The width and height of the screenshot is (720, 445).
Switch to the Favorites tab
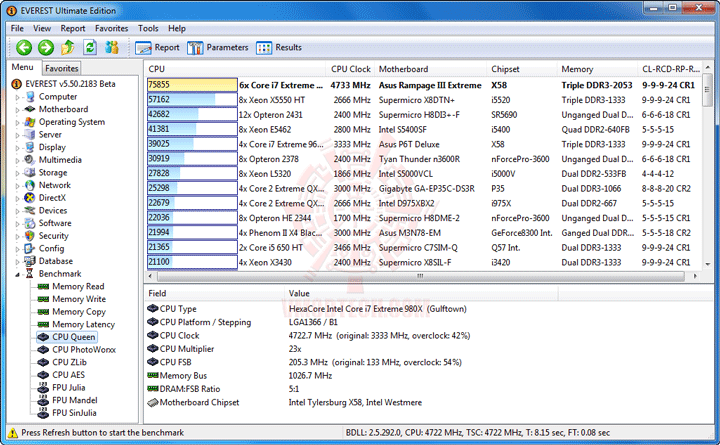(62, 68)
